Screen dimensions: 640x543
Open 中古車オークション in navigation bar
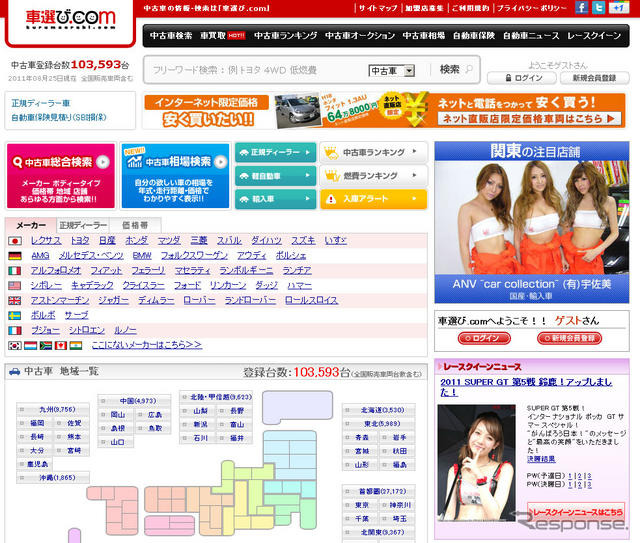[360, 36]
